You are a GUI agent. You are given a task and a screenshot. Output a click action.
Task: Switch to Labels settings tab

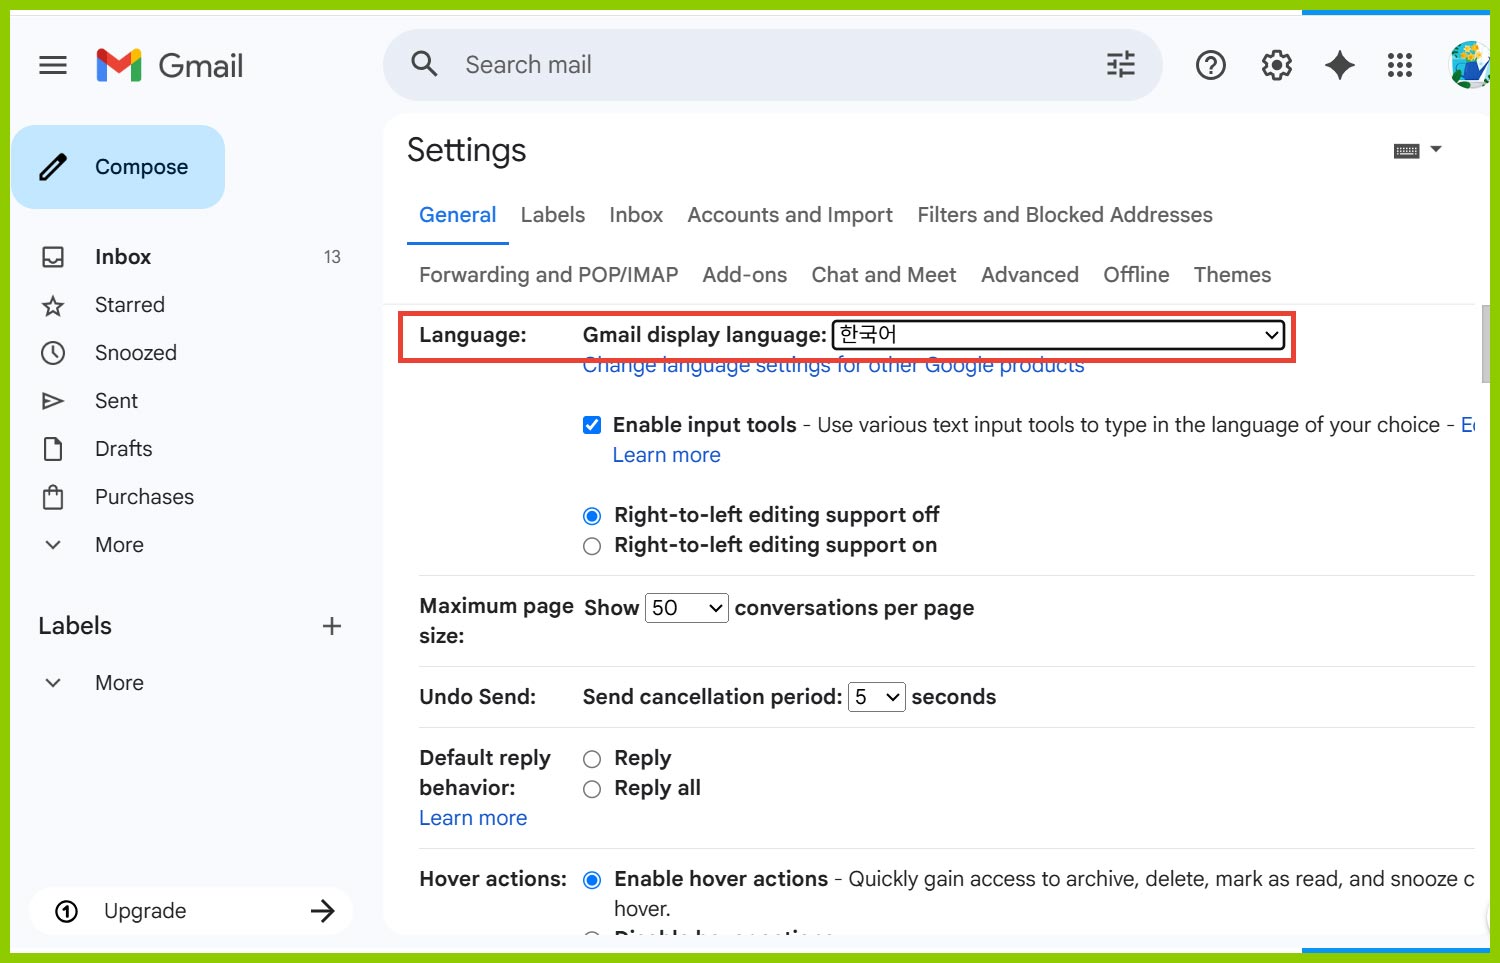coord(553,215)
